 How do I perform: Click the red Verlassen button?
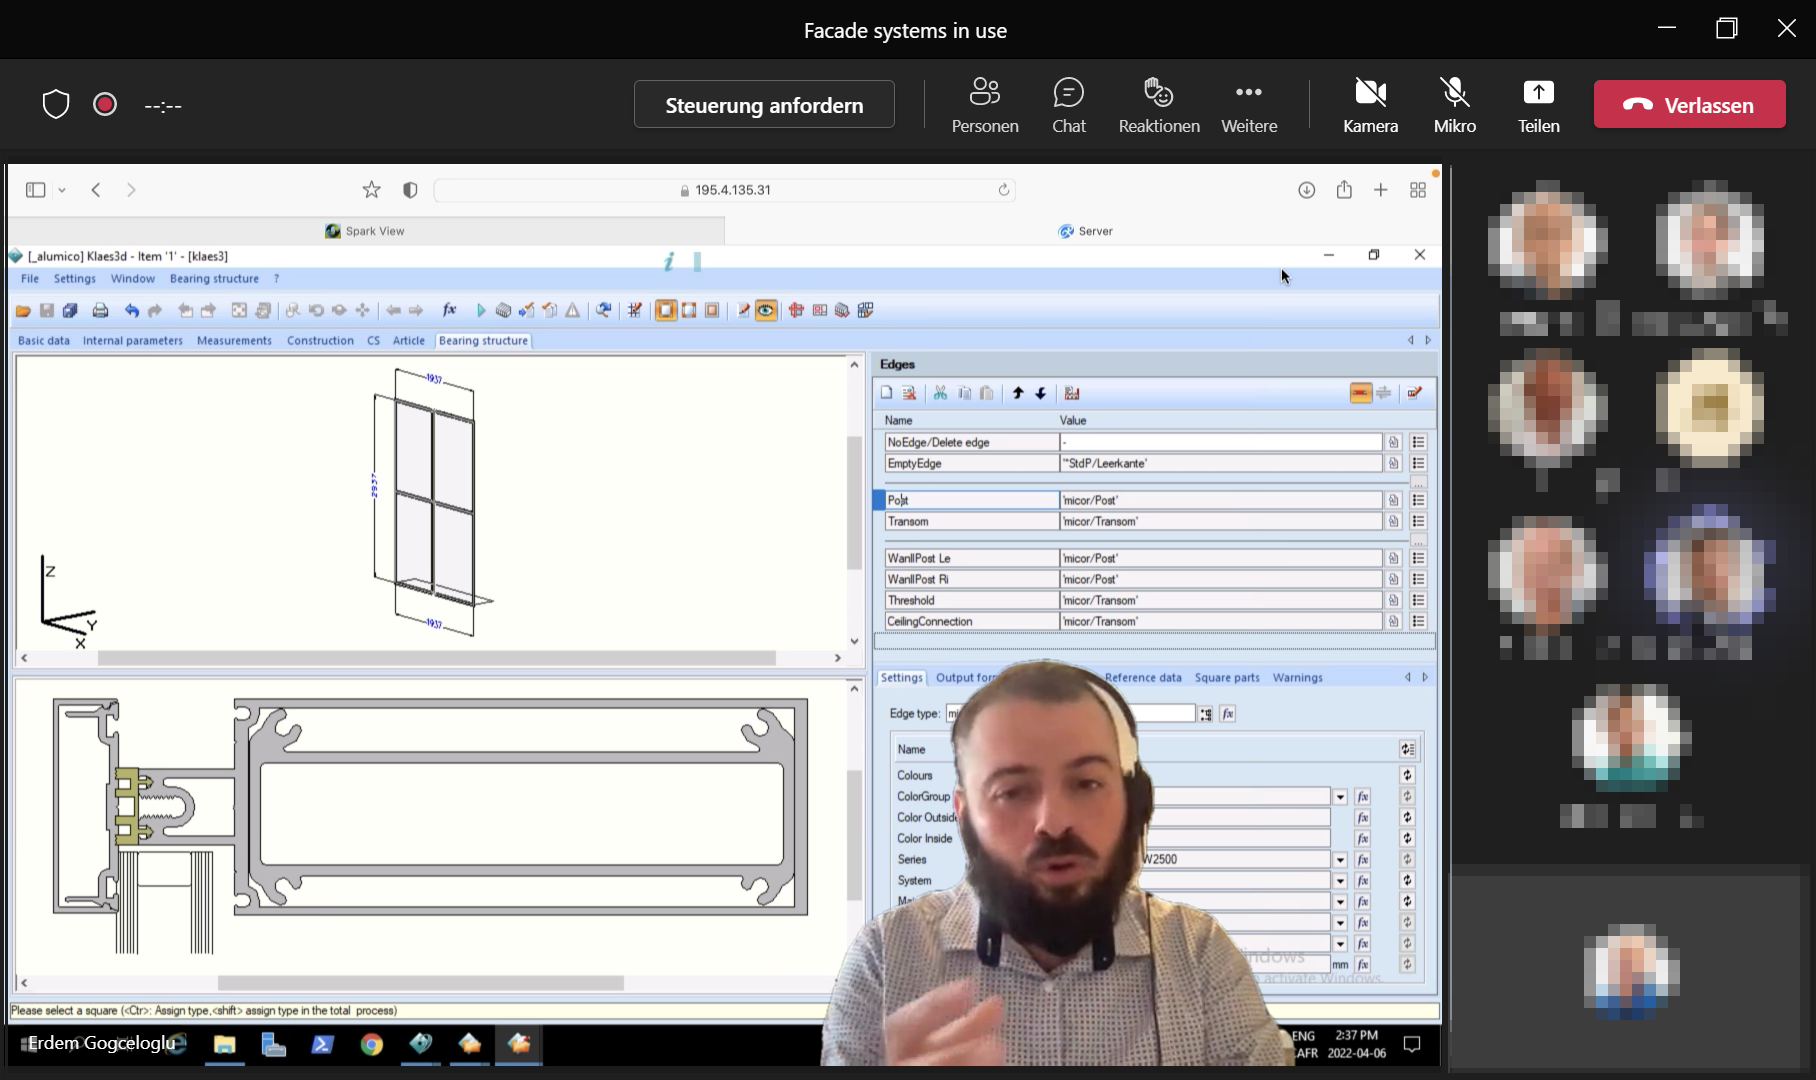(1689, 105)
